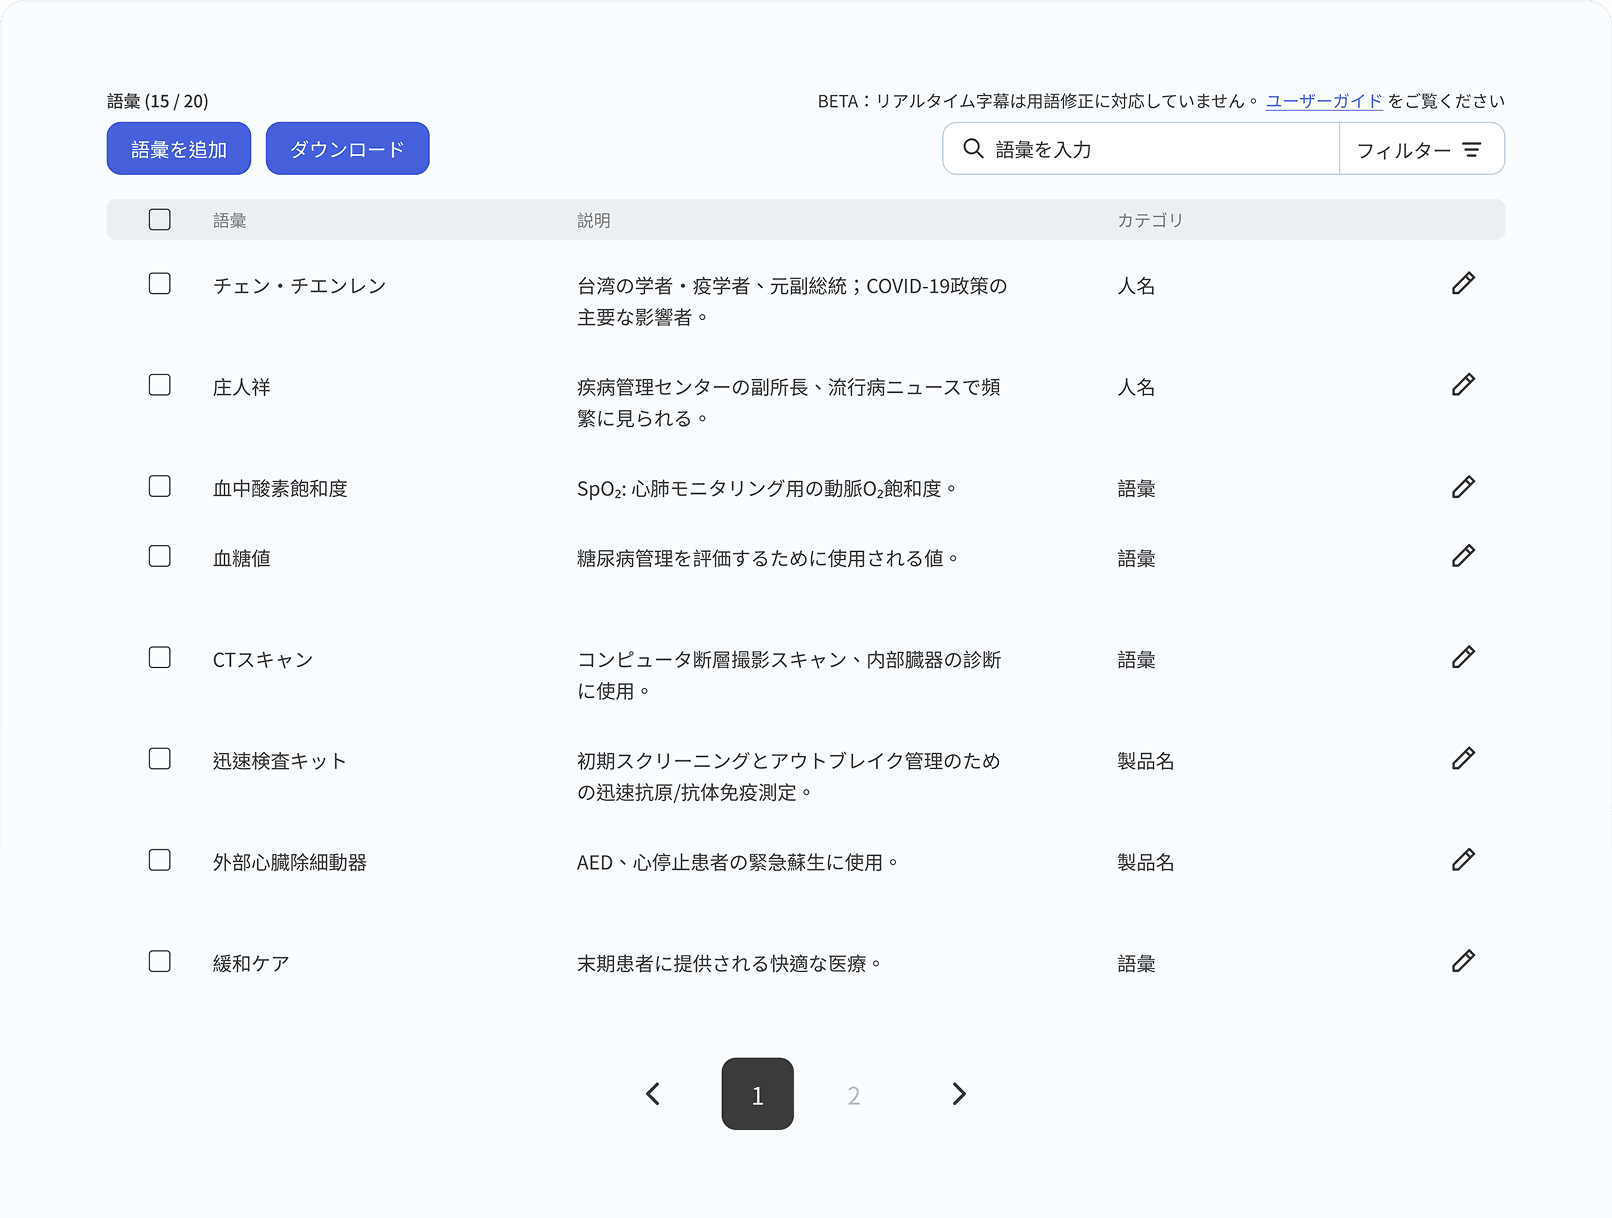This screenshot has height=1218, width=1612.
Task: Click pencil icon for 血糖値 row
Action: (1463, 556)
